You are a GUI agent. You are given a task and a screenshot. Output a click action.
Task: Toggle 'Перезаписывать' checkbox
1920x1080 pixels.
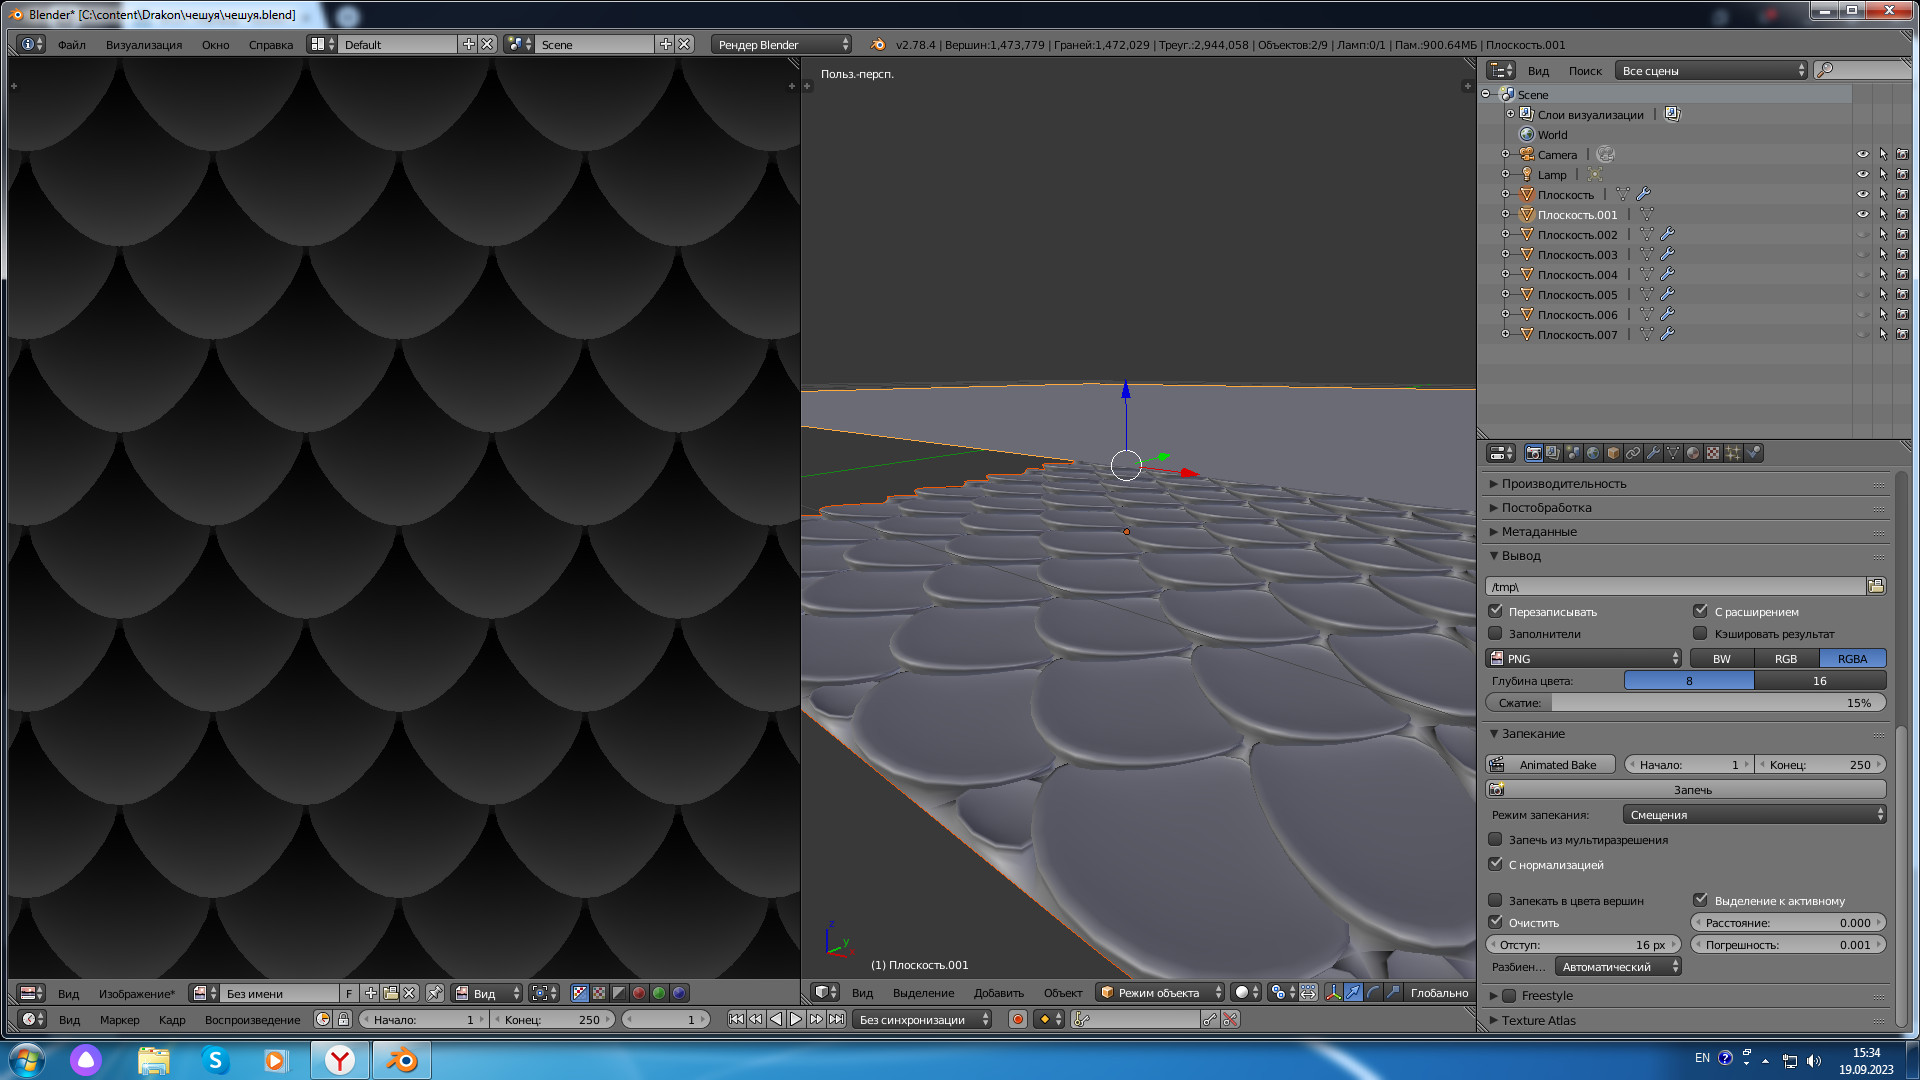pyautogui.click(x=1496, y=611)
